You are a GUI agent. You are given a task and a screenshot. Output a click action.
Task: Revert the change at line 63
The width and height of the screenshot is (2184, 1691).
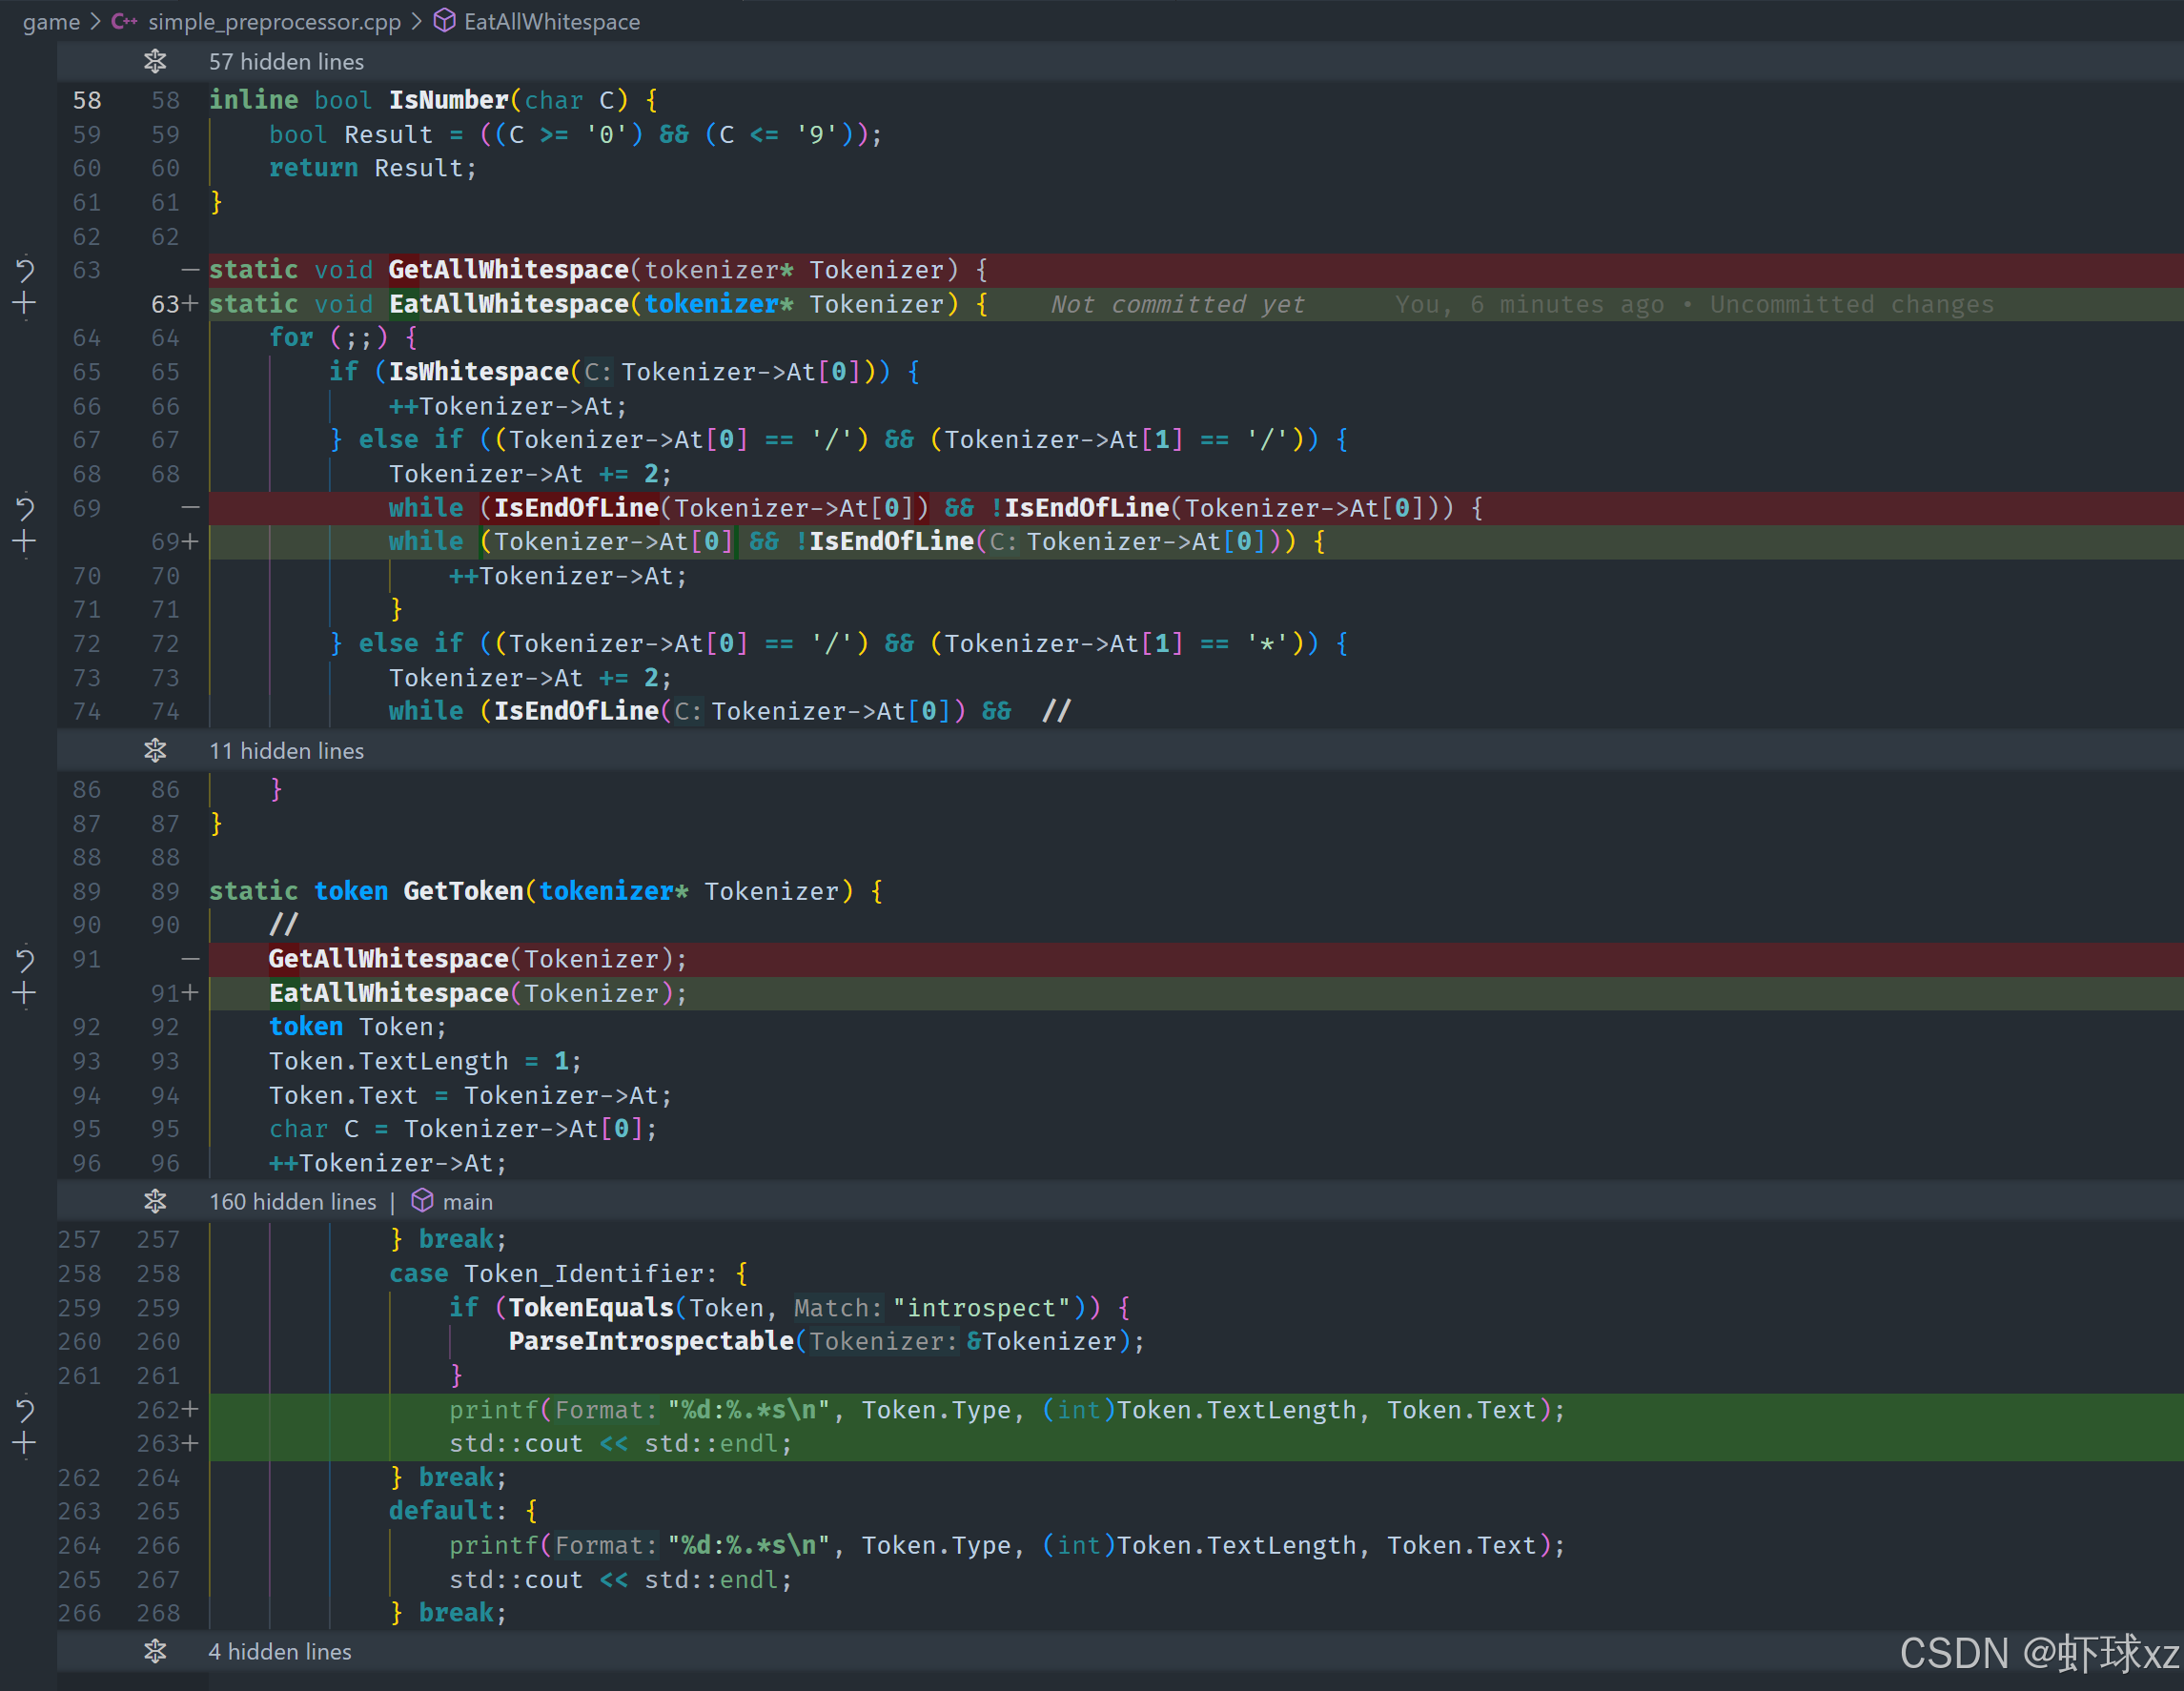pos(25,270)
